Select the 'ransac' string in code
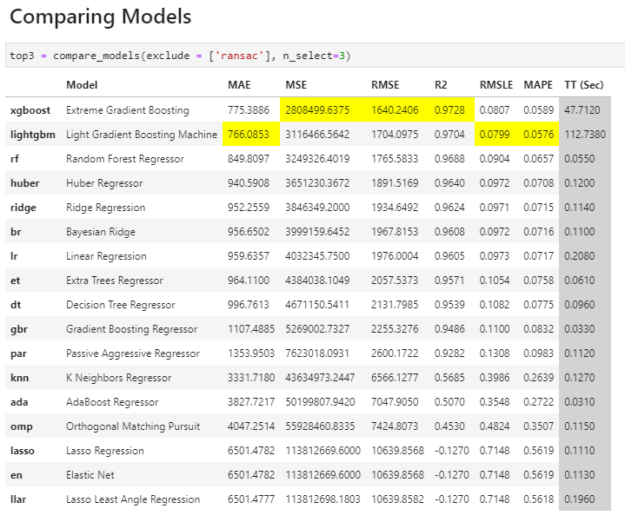The width and height of the screenshot is (625, 522). point(240,55)
